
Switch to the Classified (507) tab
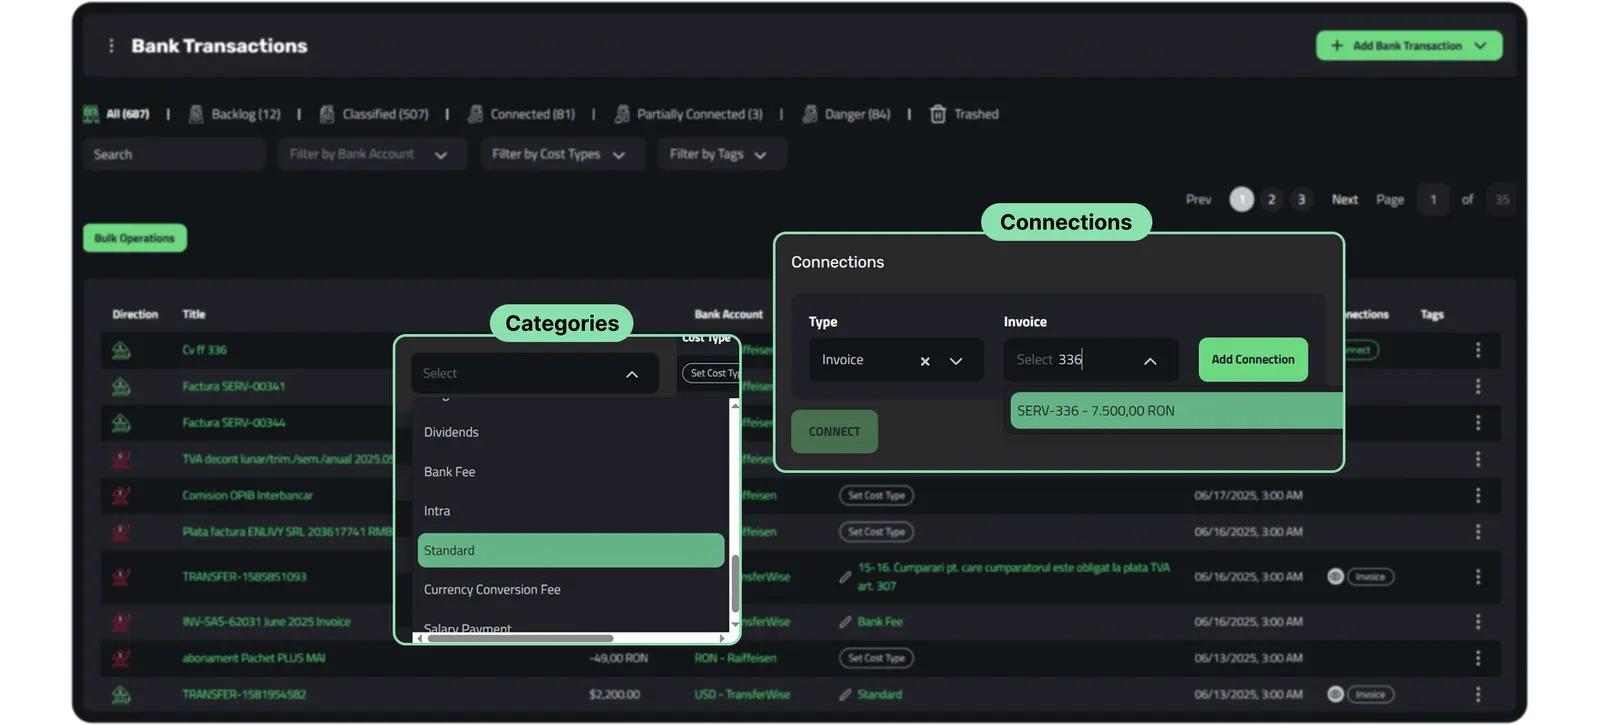point(374,114)
